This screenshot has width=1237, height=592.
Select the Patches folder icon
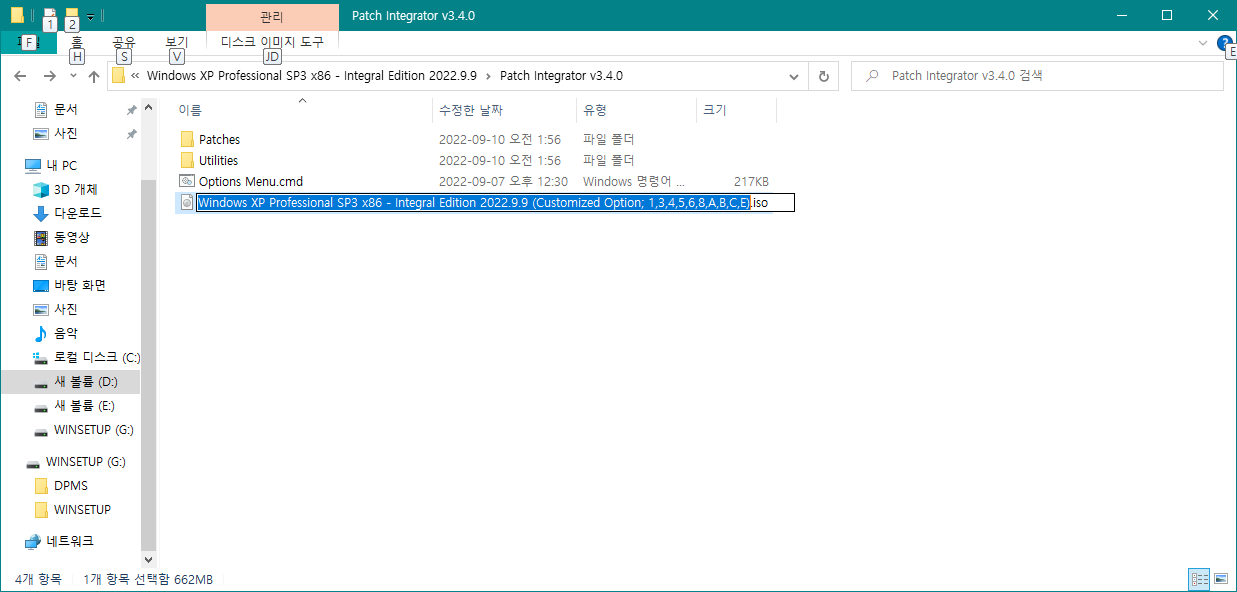[186, 139]
